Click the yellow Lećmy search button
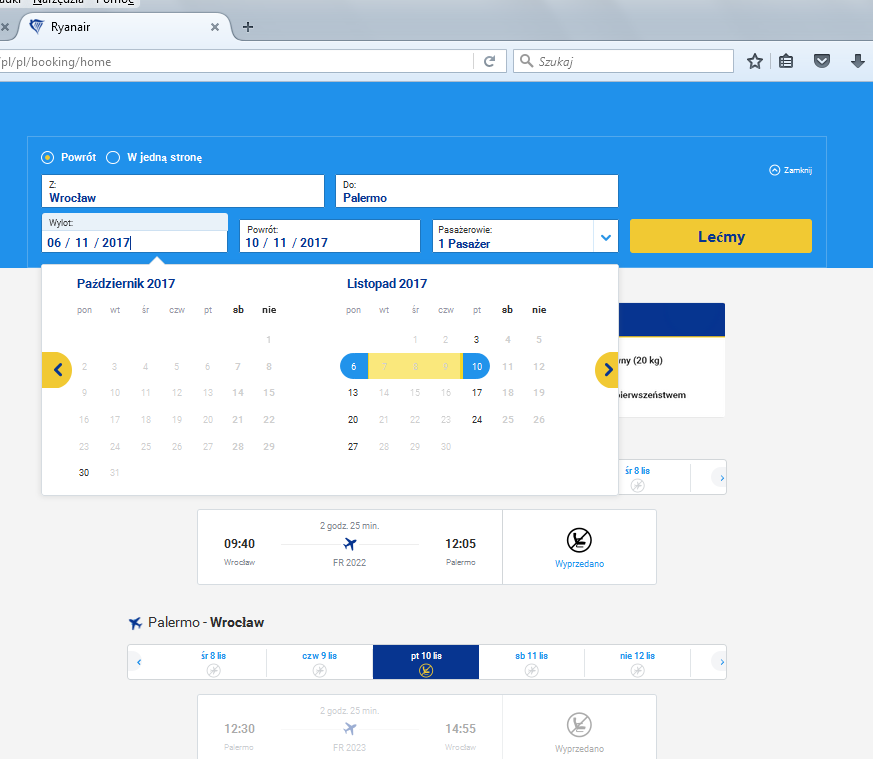This screenshot has height=759, width=873. pos(721,236)
